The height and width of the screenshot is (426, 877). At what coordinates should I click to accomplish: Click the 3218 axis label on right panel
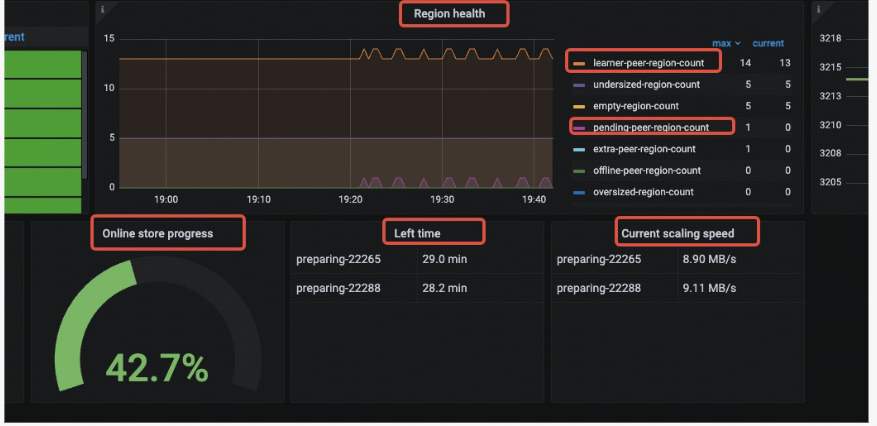[x=830, y=39]
